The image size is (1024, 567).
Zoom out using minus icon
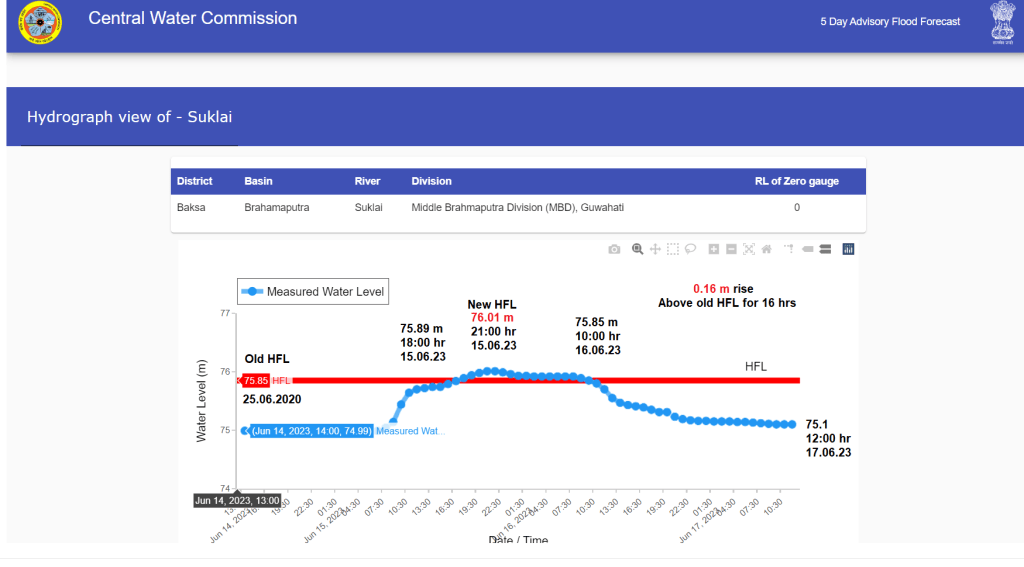pos(732,249)
